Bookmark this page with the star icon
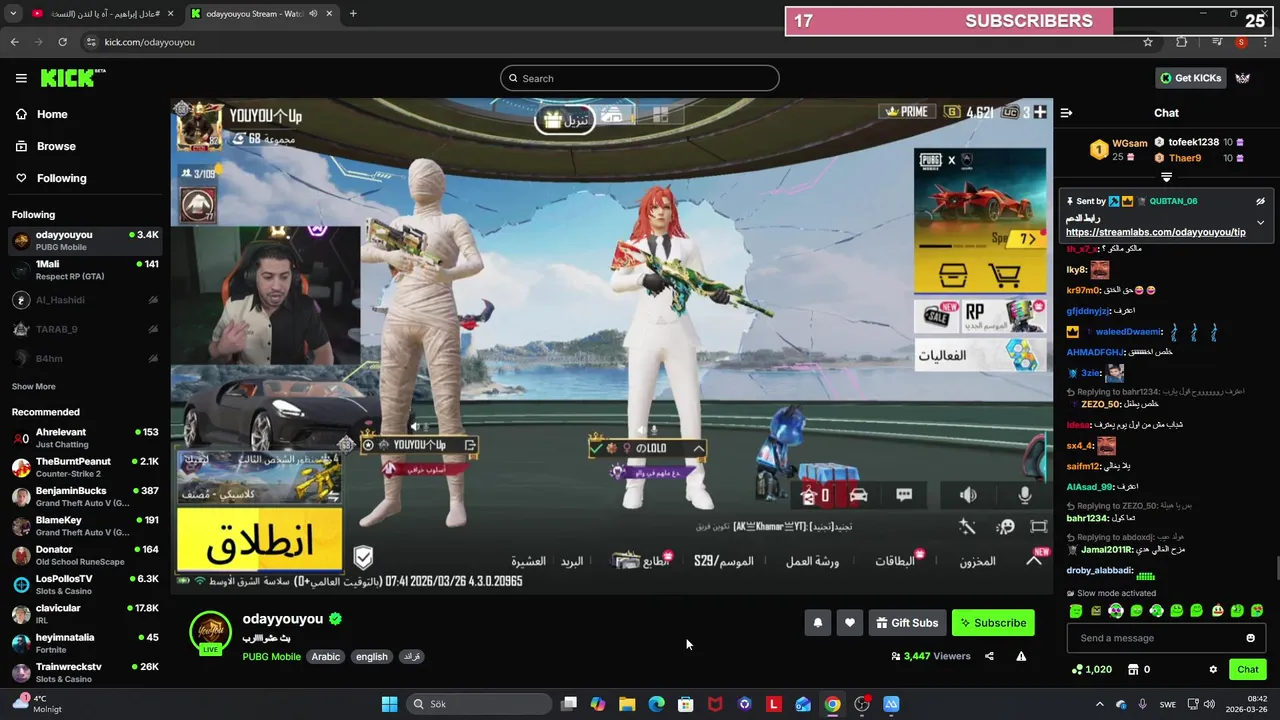 pyautogui.click(x=1148, y=42)
